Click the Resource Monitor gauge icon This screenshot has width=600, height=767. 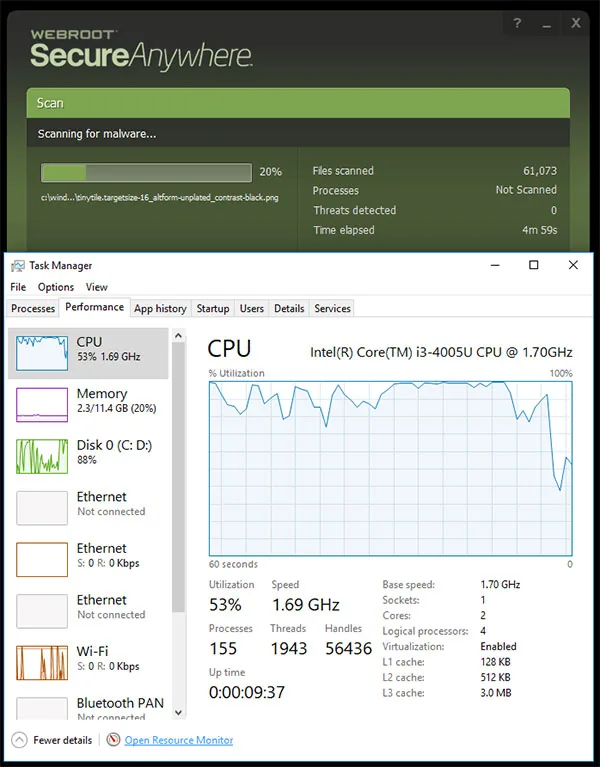113,739
